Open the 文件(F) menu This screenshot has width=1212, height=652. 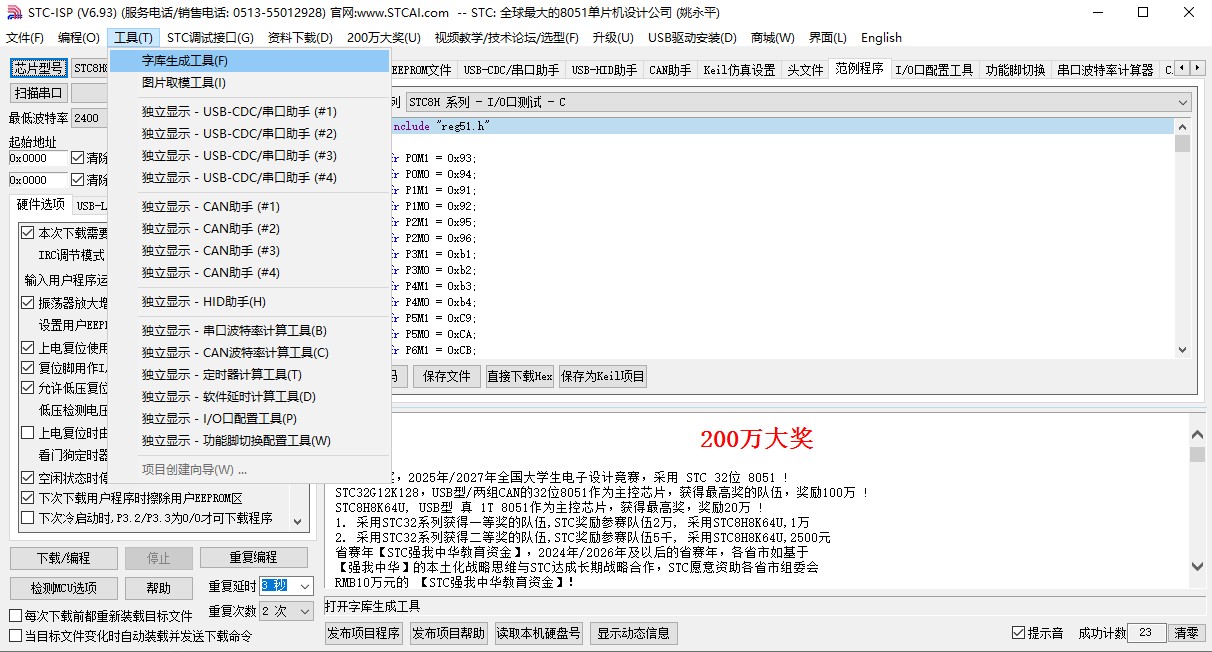[25, 38]
